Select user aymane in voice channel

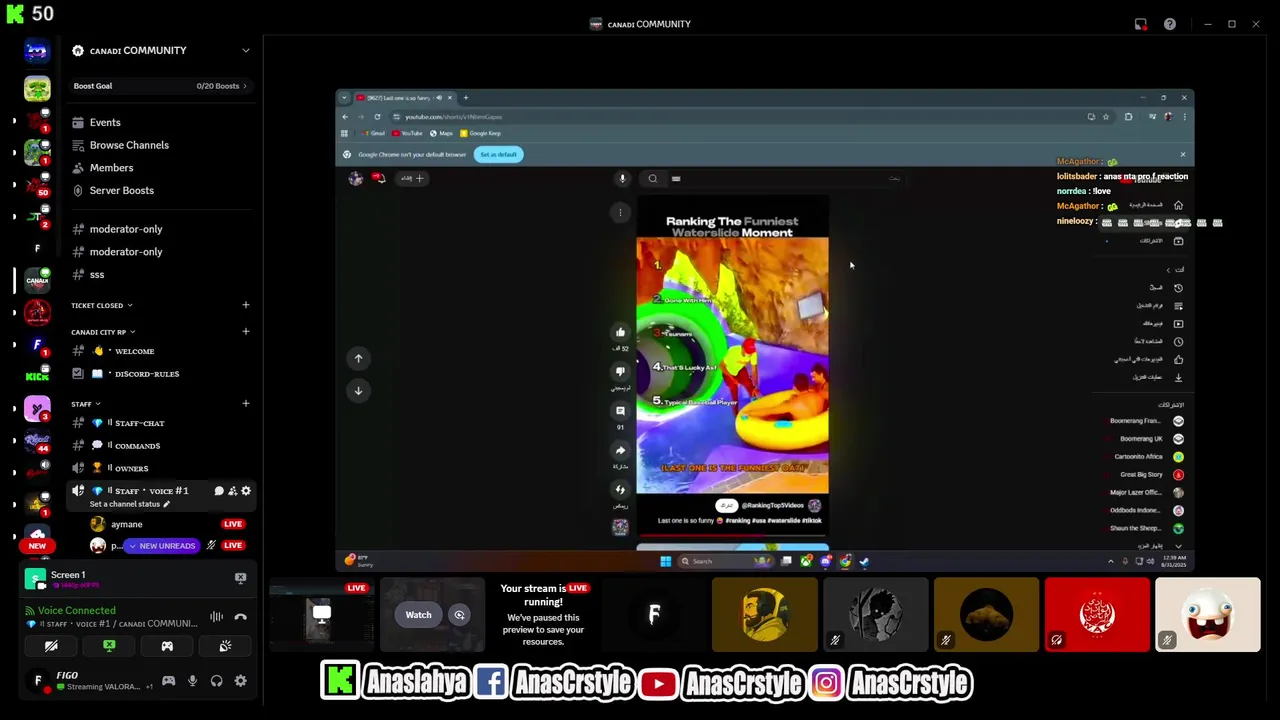(126, 524)
